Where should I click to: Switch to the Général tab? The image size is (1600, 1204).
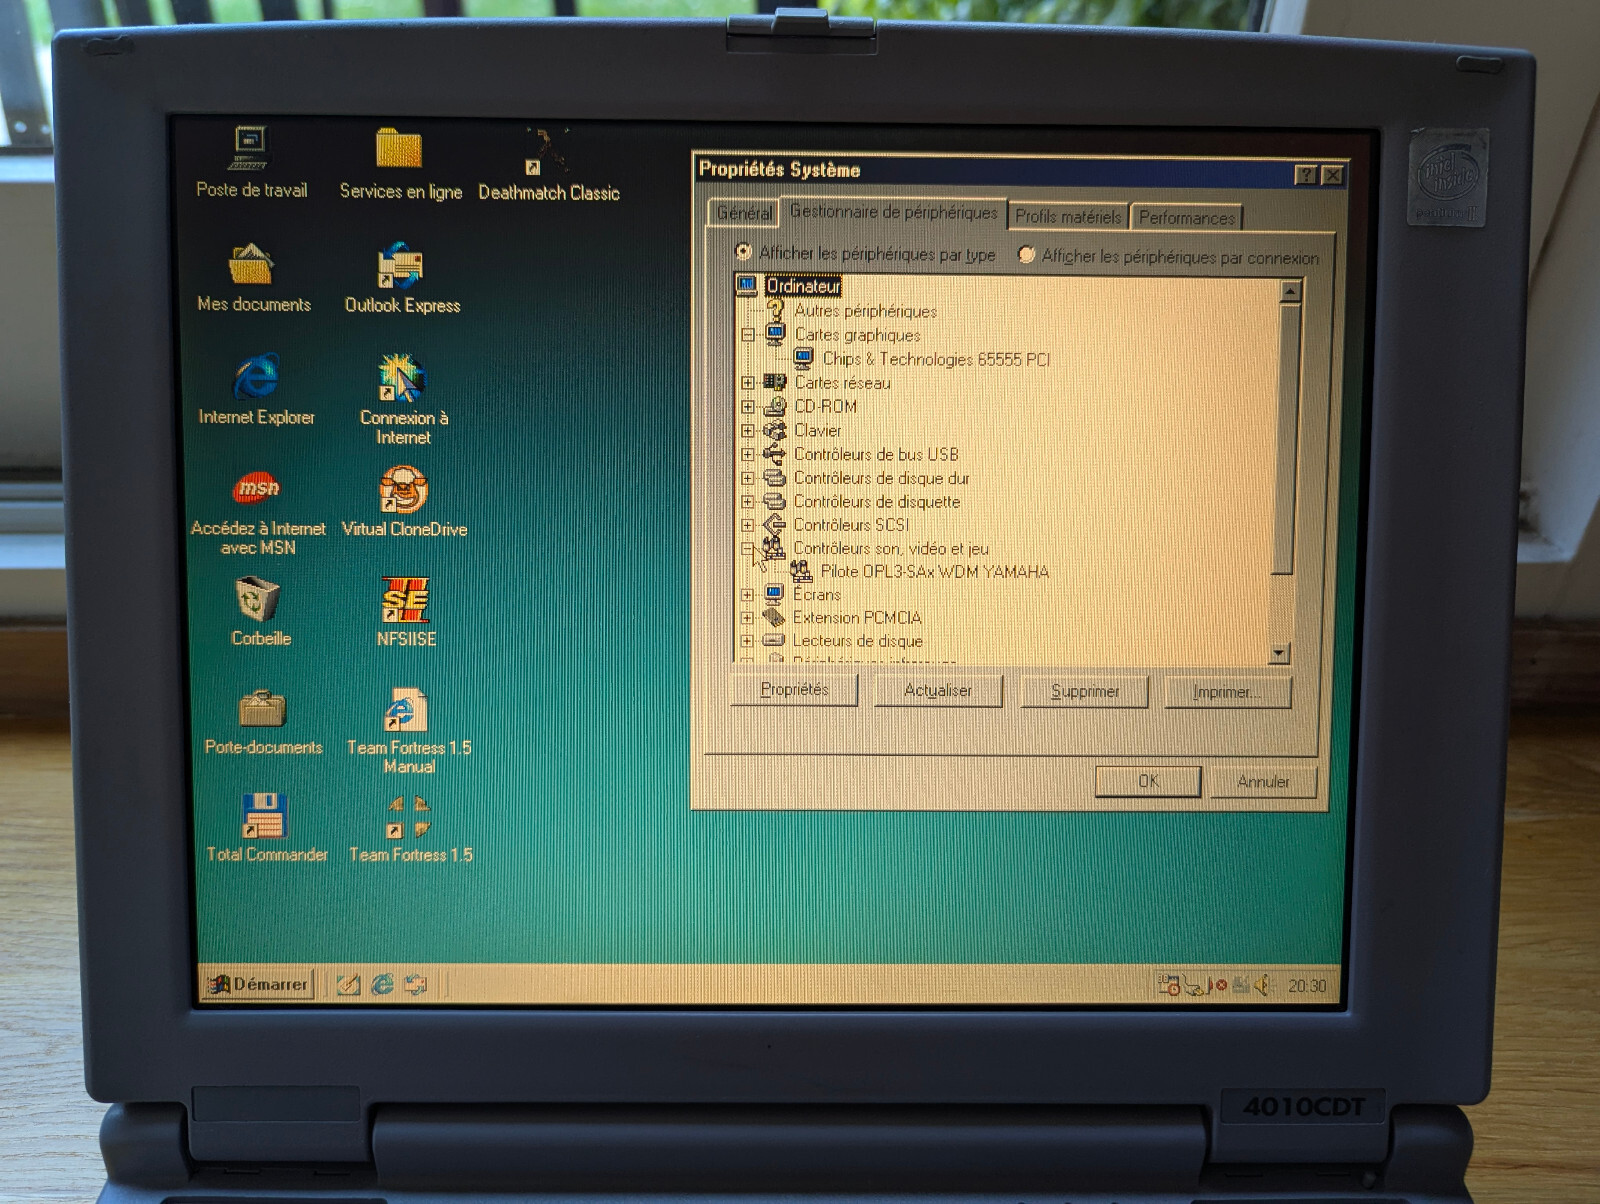tap(744, 213)
